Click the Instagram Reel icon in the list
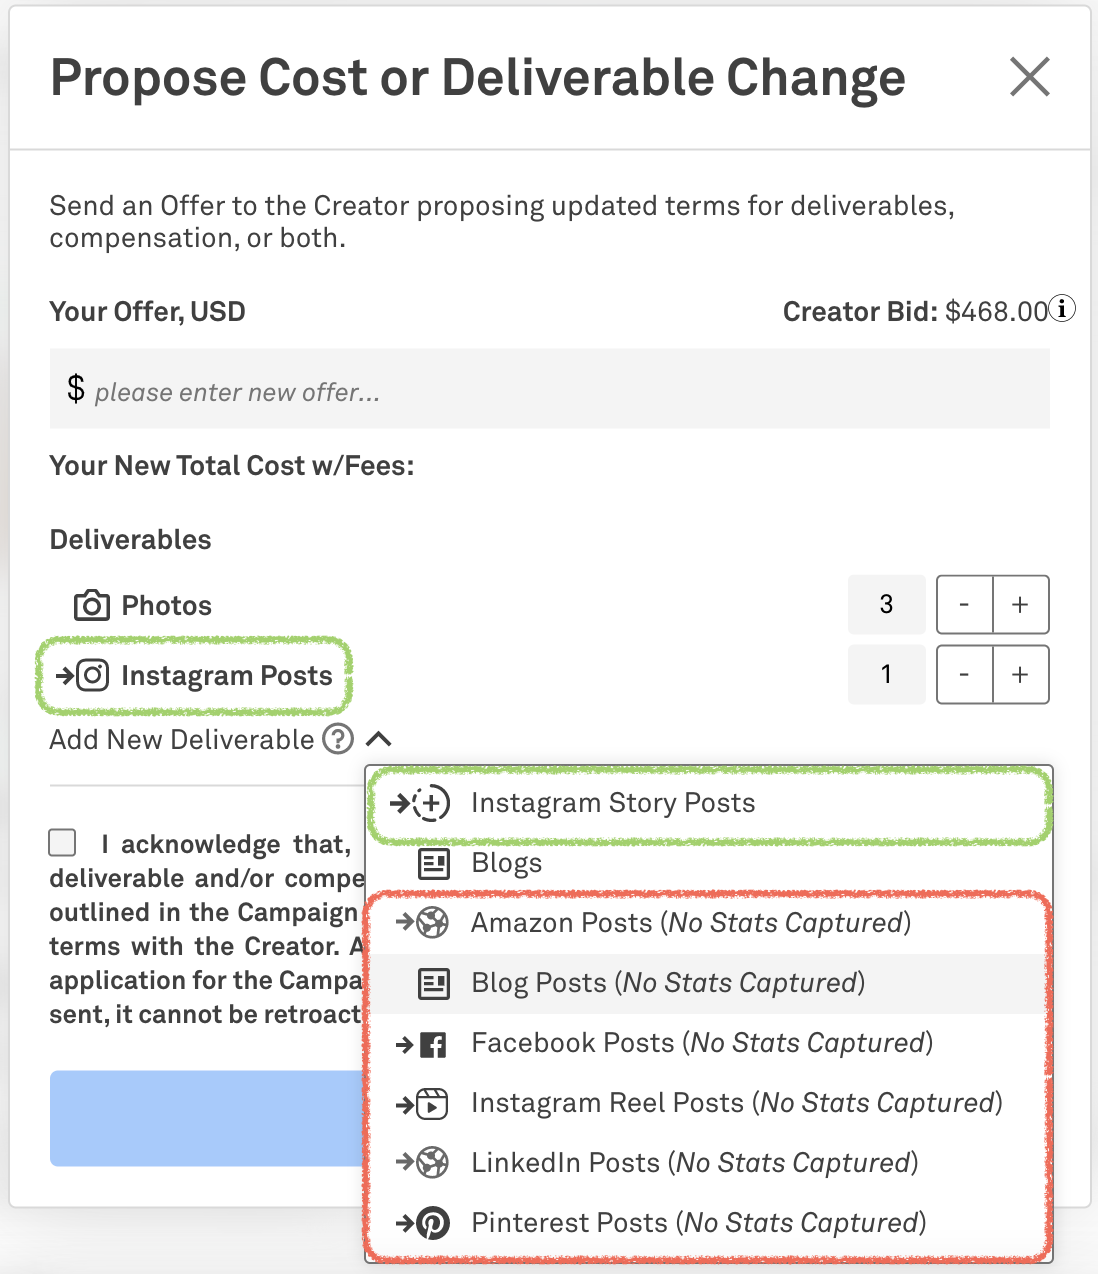1098x1274 pixels. [432, 1104]
